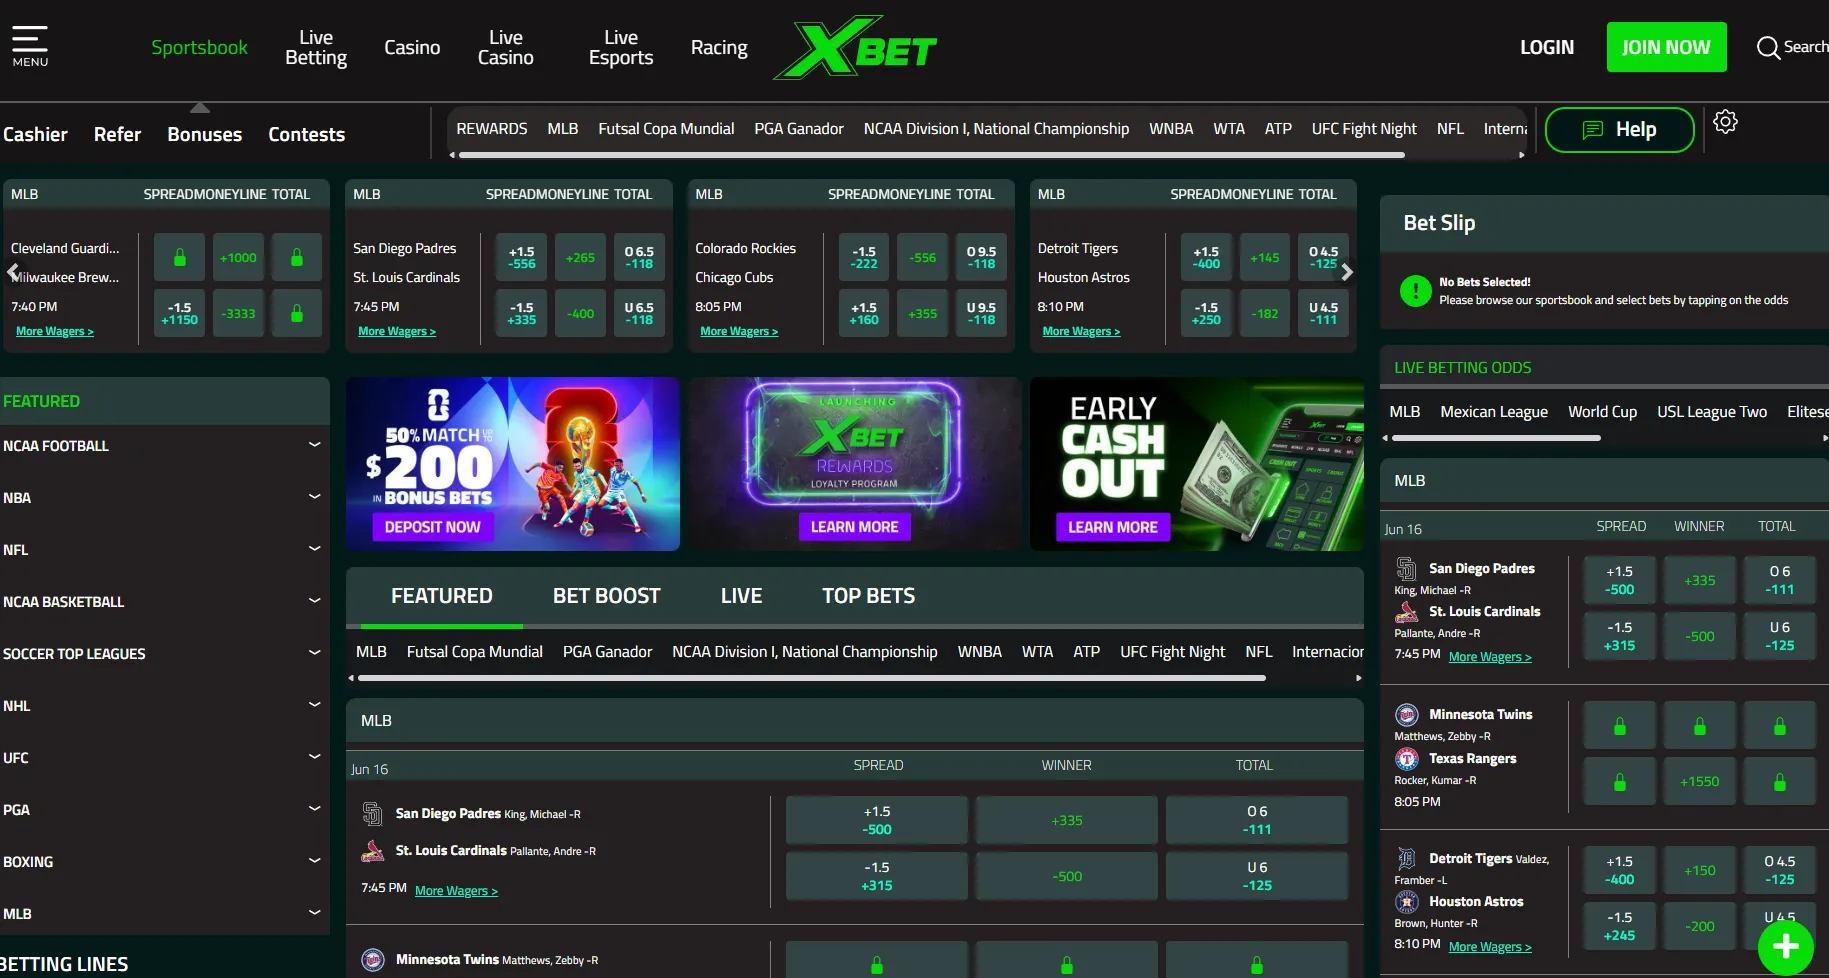Image resolution: width=1829 pixels, height=978 pixels.
Task: Select Cardinals -500 winner in featured list
Action: (1067, 876)
